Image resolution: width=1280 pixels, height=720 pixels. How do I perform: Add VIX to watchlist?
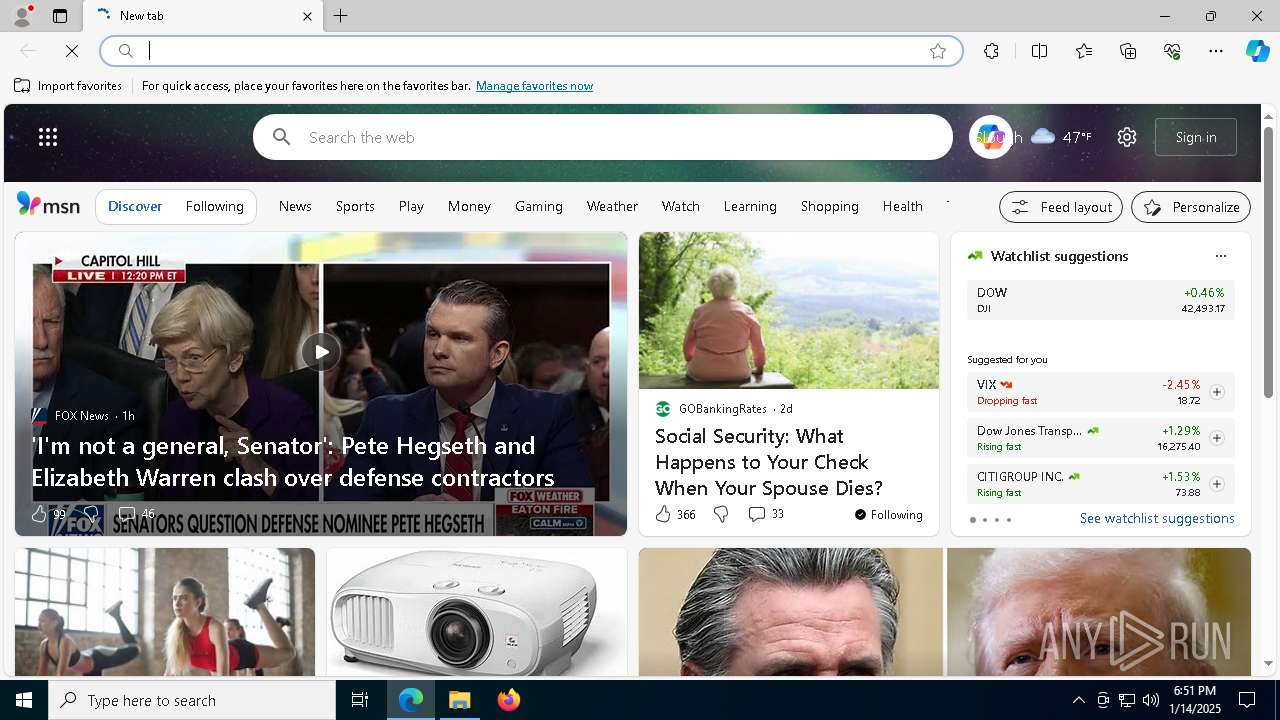tap(1216, 392)
